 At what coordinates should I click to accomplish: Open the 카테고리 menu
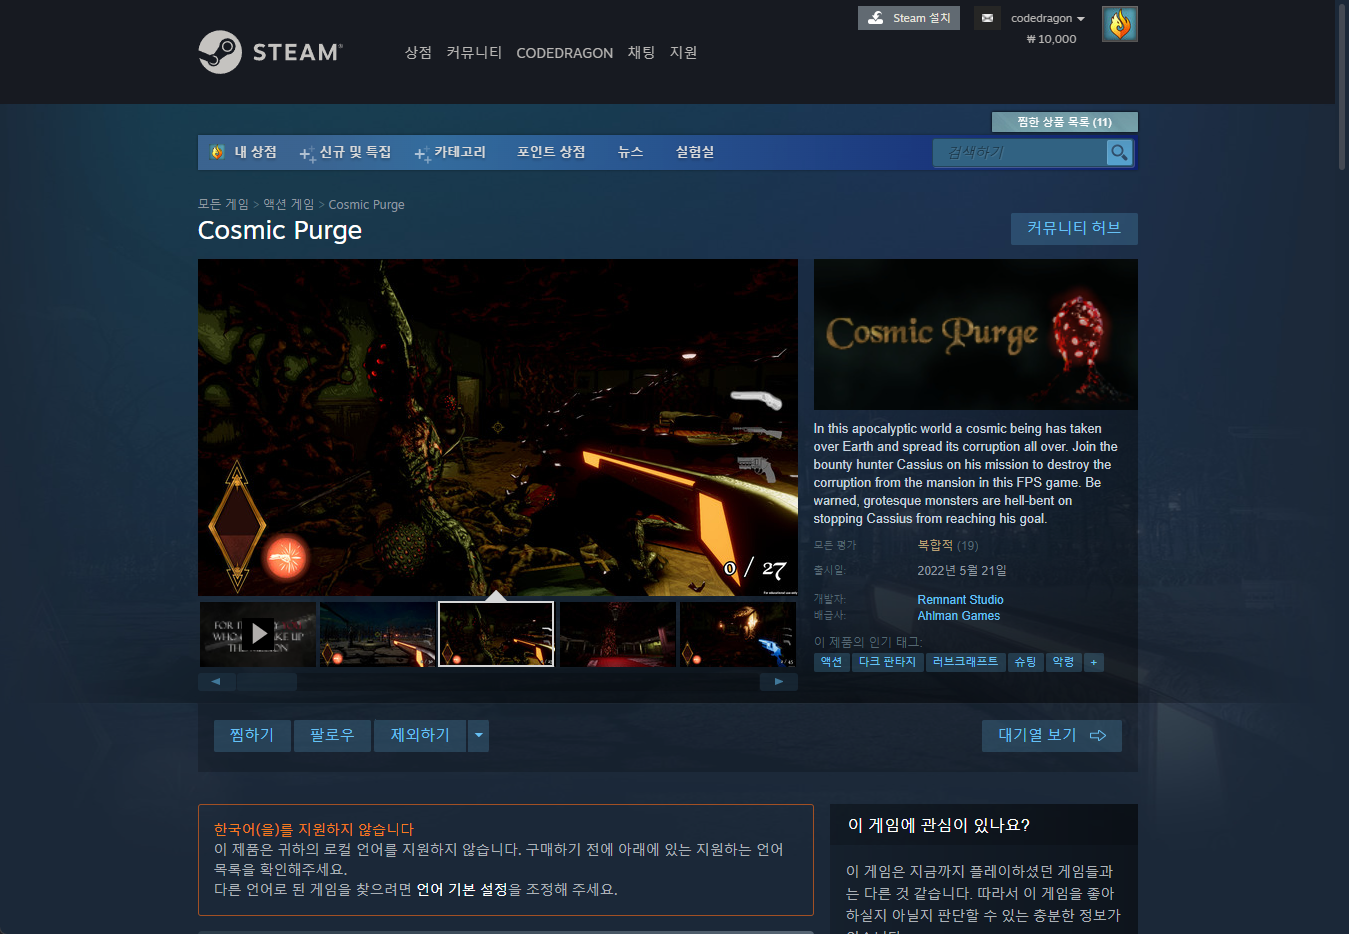[450, 152]
